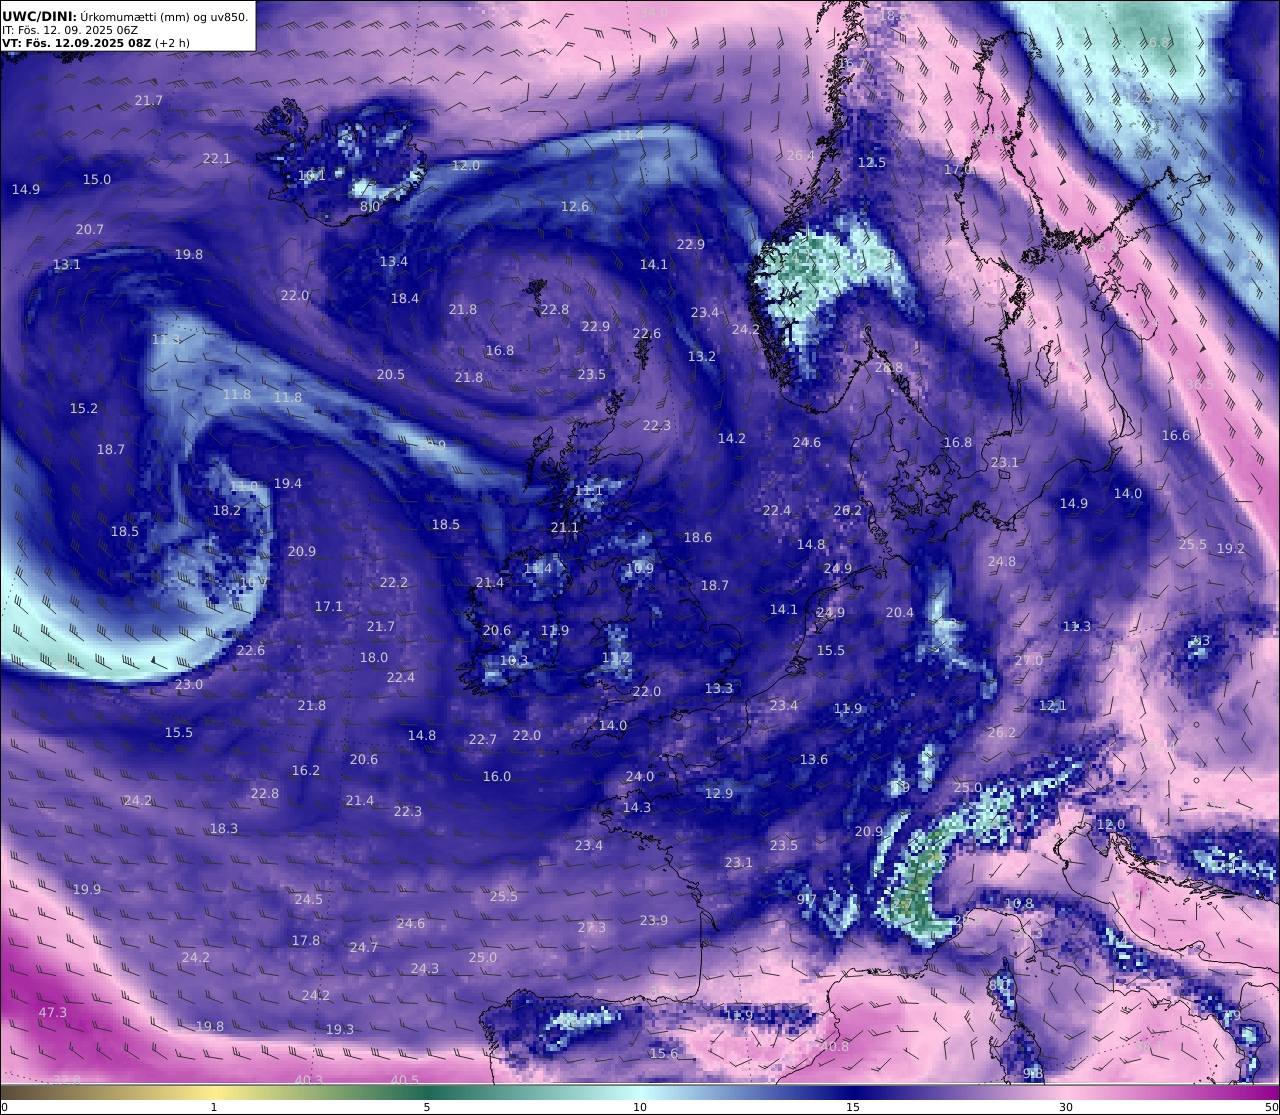
Task: Click the 22.2 map value
Action: (394, 583)
